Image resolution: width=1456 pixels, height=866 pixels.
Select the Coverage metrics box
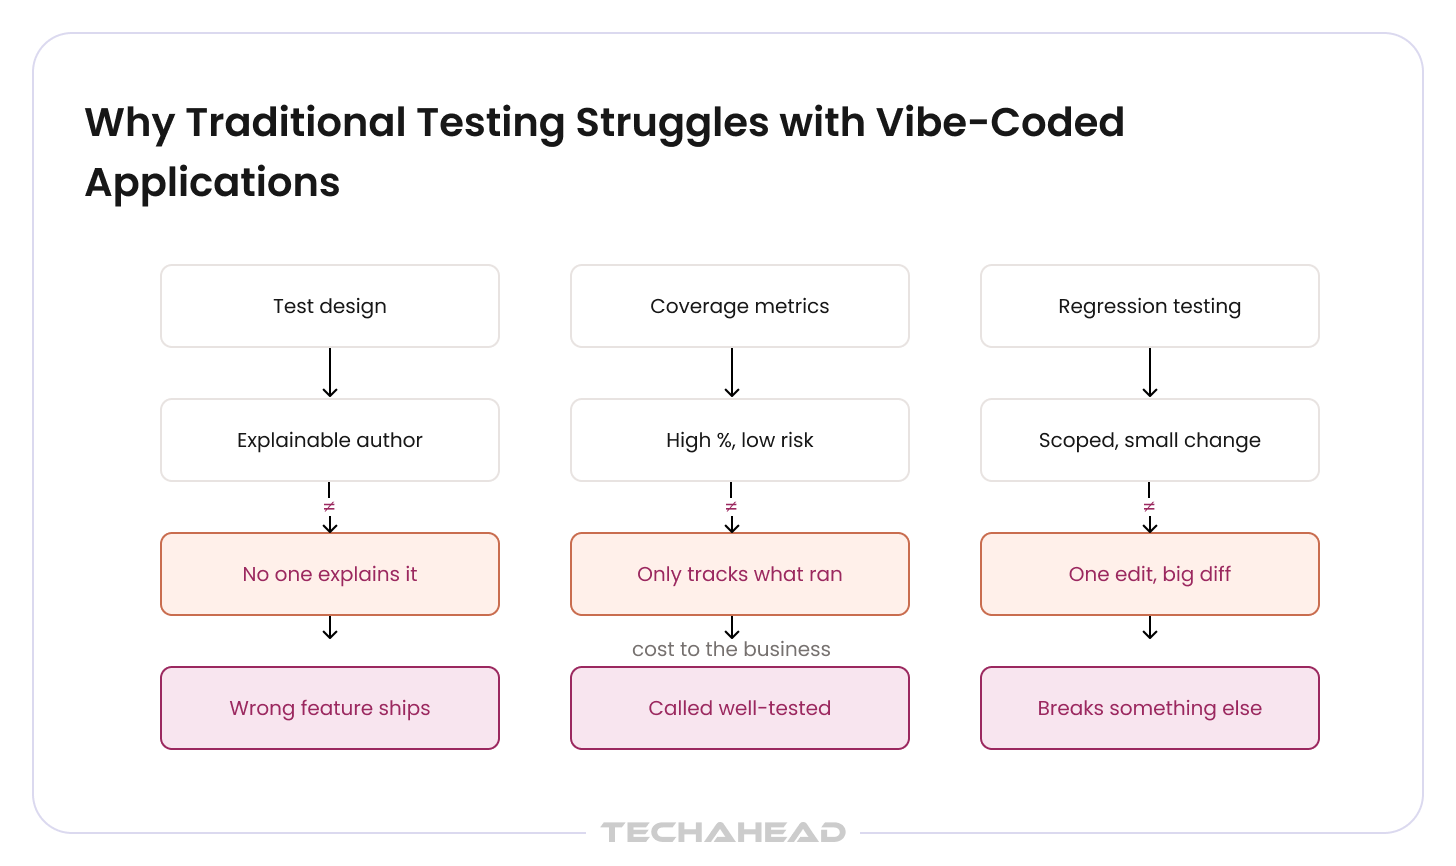(740, 306)
